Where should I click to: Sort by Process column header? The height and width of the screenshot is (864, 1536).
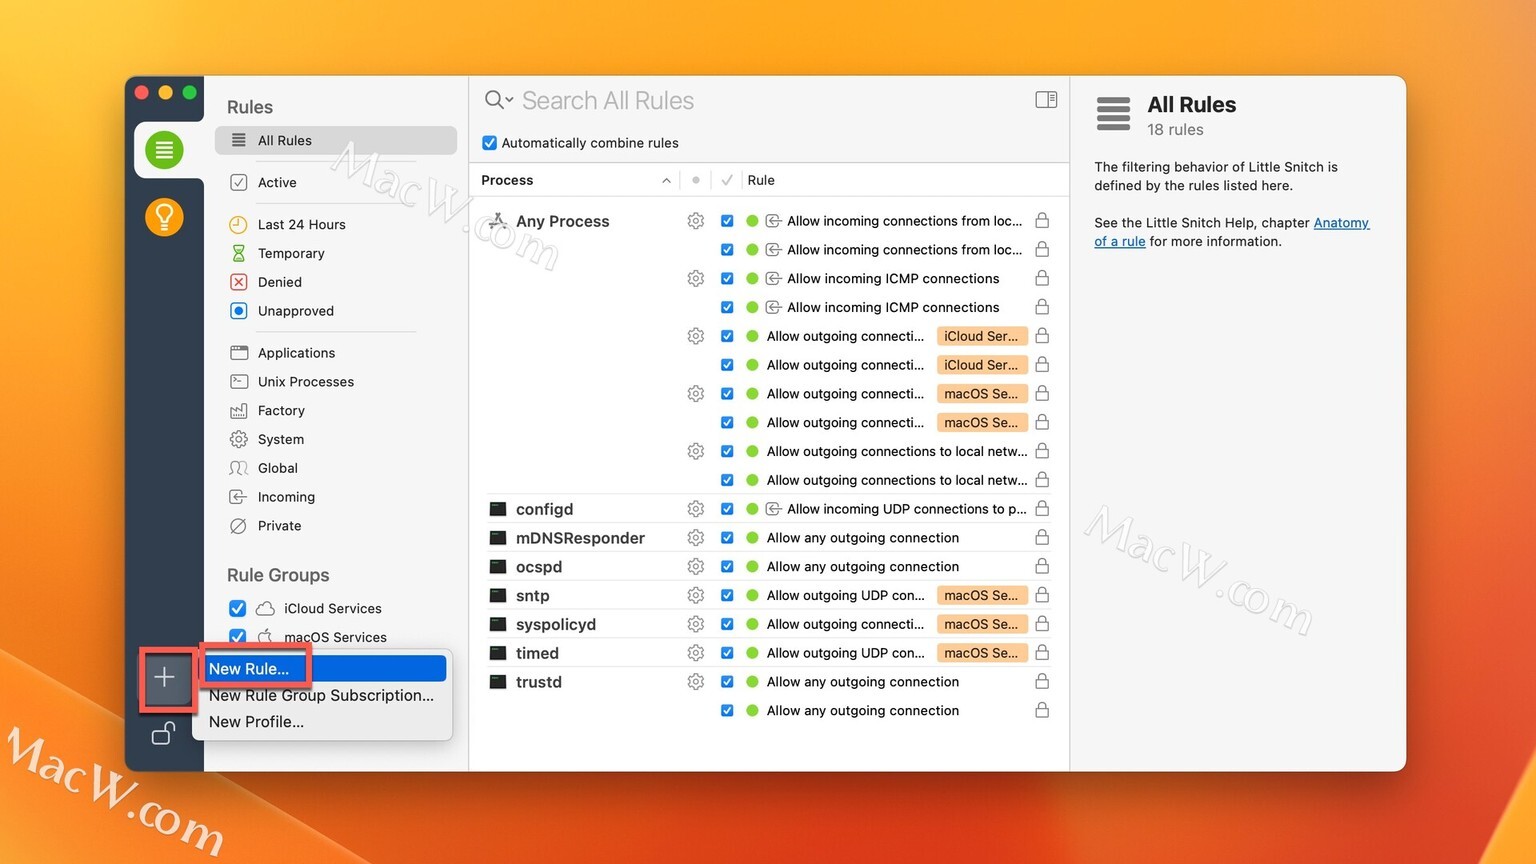pyautogui.click(x=575, y=180)
